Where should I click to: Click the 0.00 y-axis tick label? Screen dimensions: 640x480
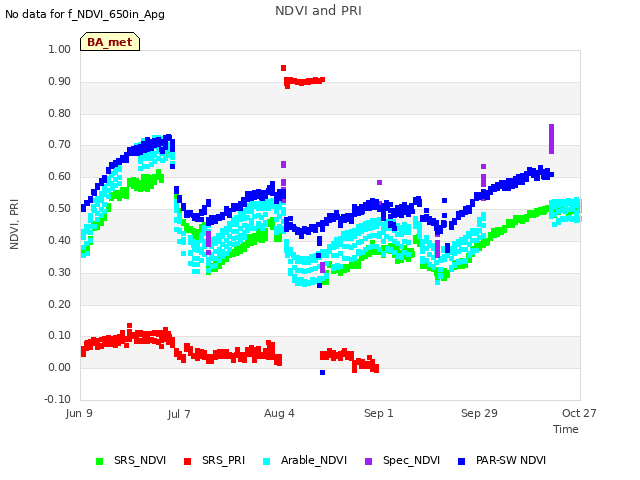60,368
